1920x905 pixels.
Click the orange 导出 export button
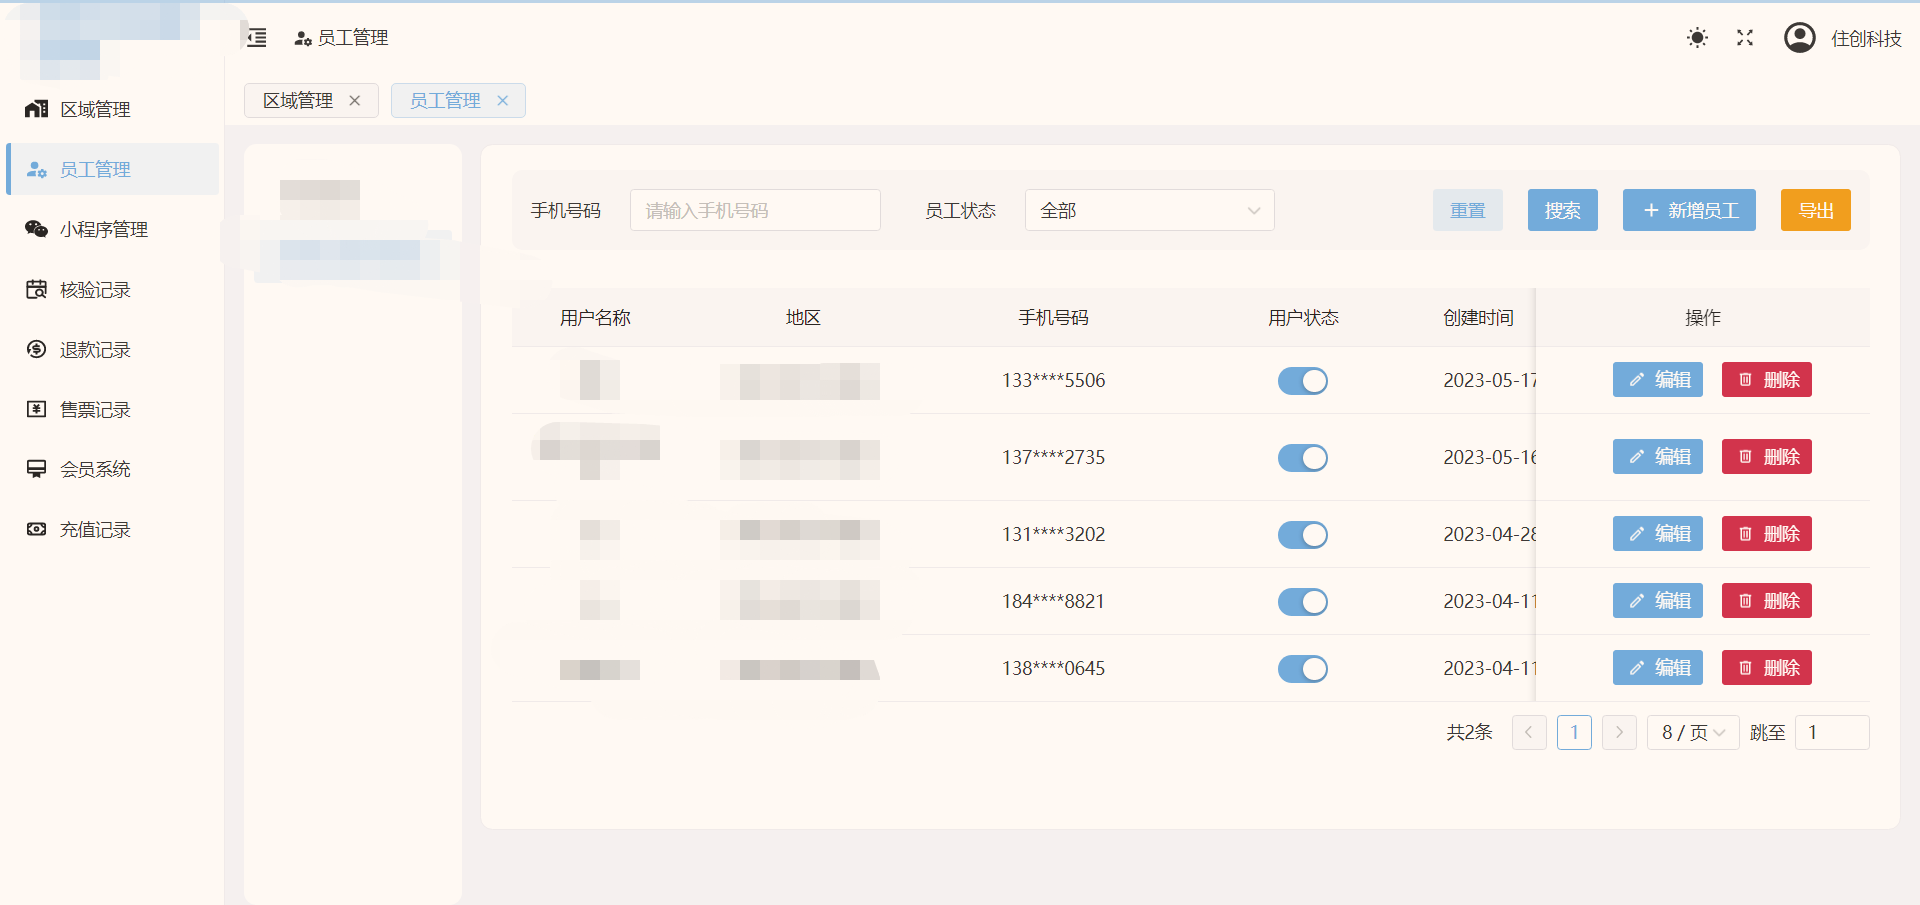[1816, 210]
